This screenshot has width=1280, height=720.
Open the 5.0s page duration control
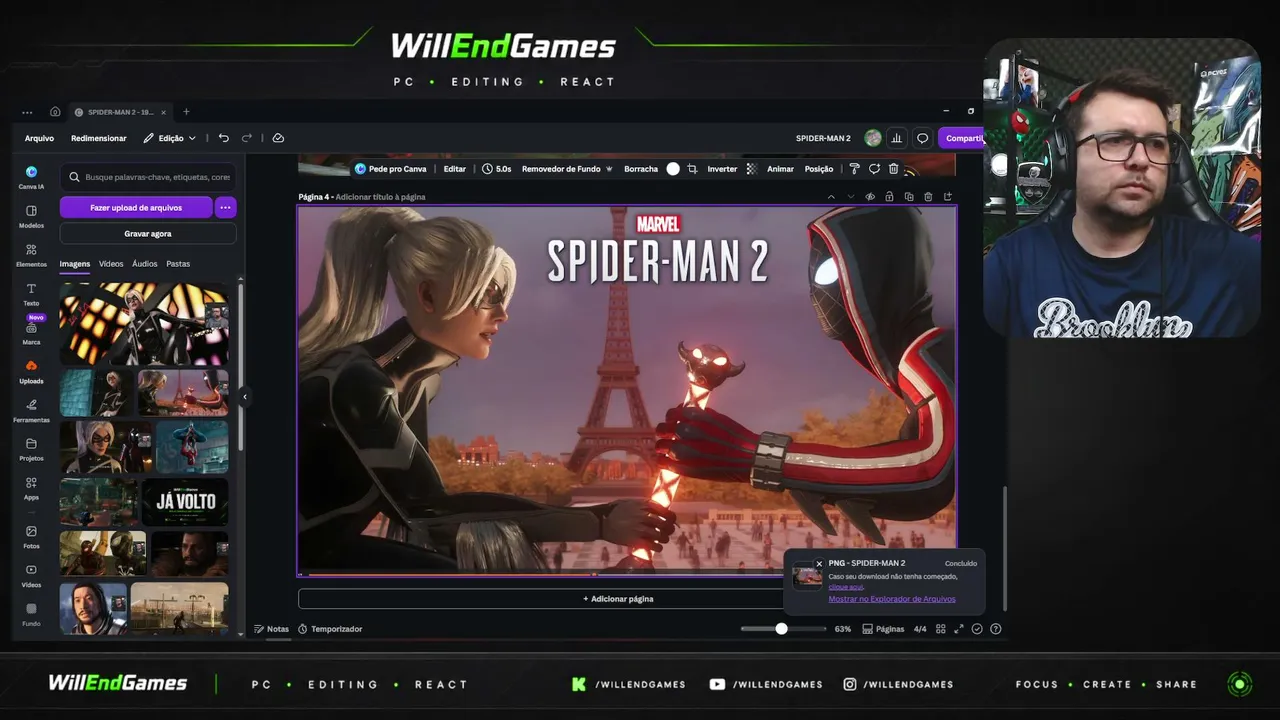496,169
